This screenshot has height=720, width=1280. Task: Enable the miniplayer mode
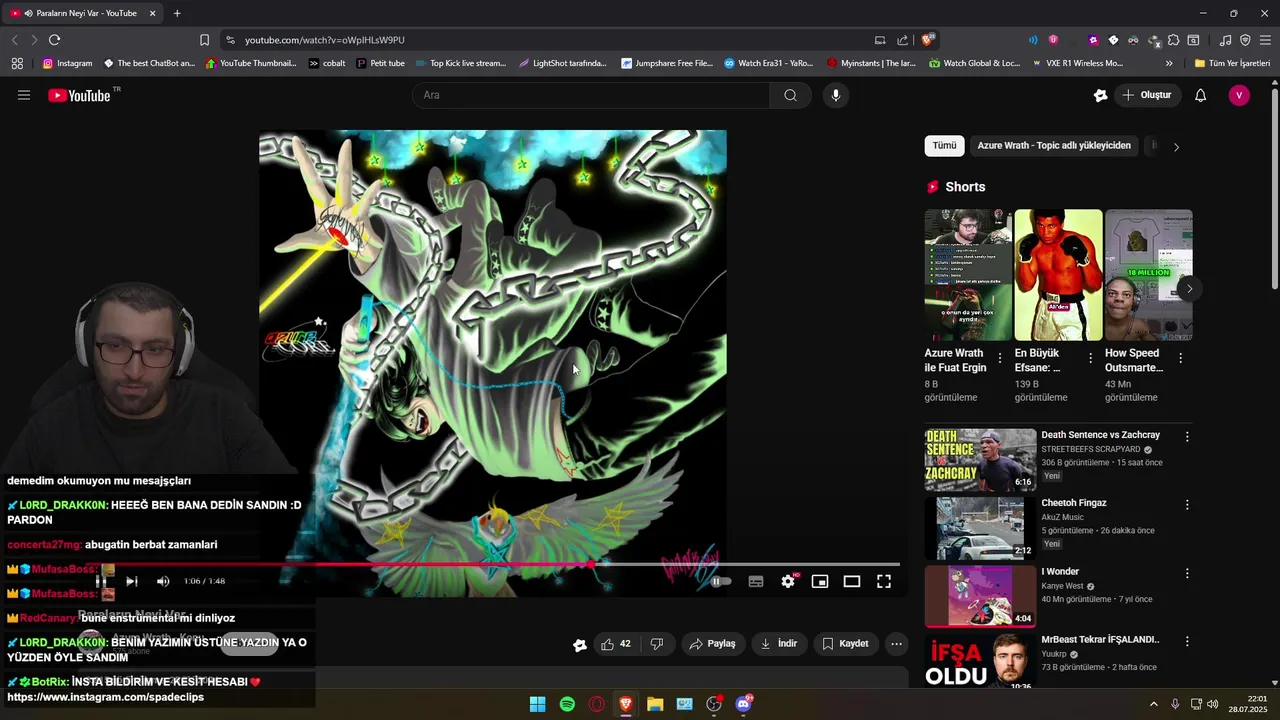(x=820, y=581)
